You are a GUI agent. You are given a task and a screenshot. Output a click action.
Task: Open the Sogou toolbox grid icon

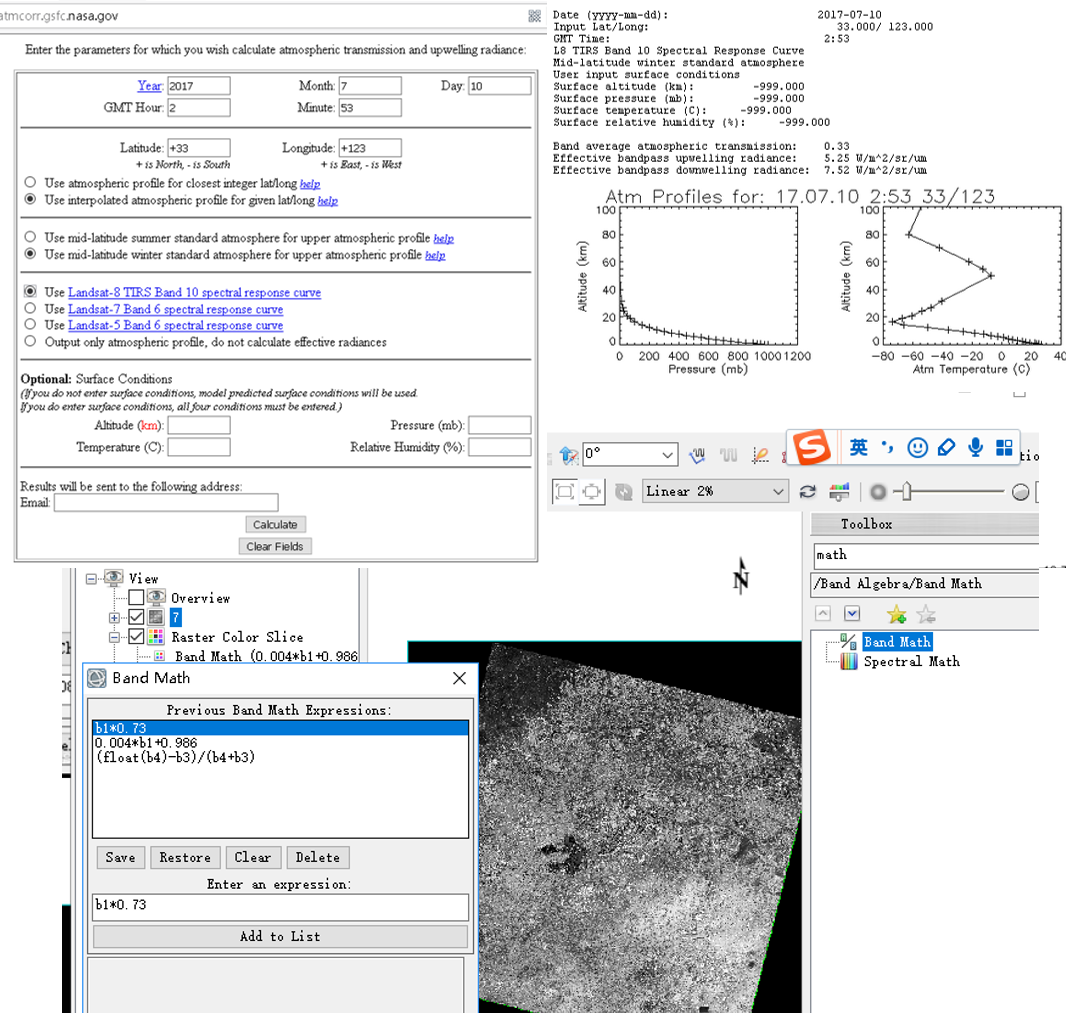[x=1004, y=447]
